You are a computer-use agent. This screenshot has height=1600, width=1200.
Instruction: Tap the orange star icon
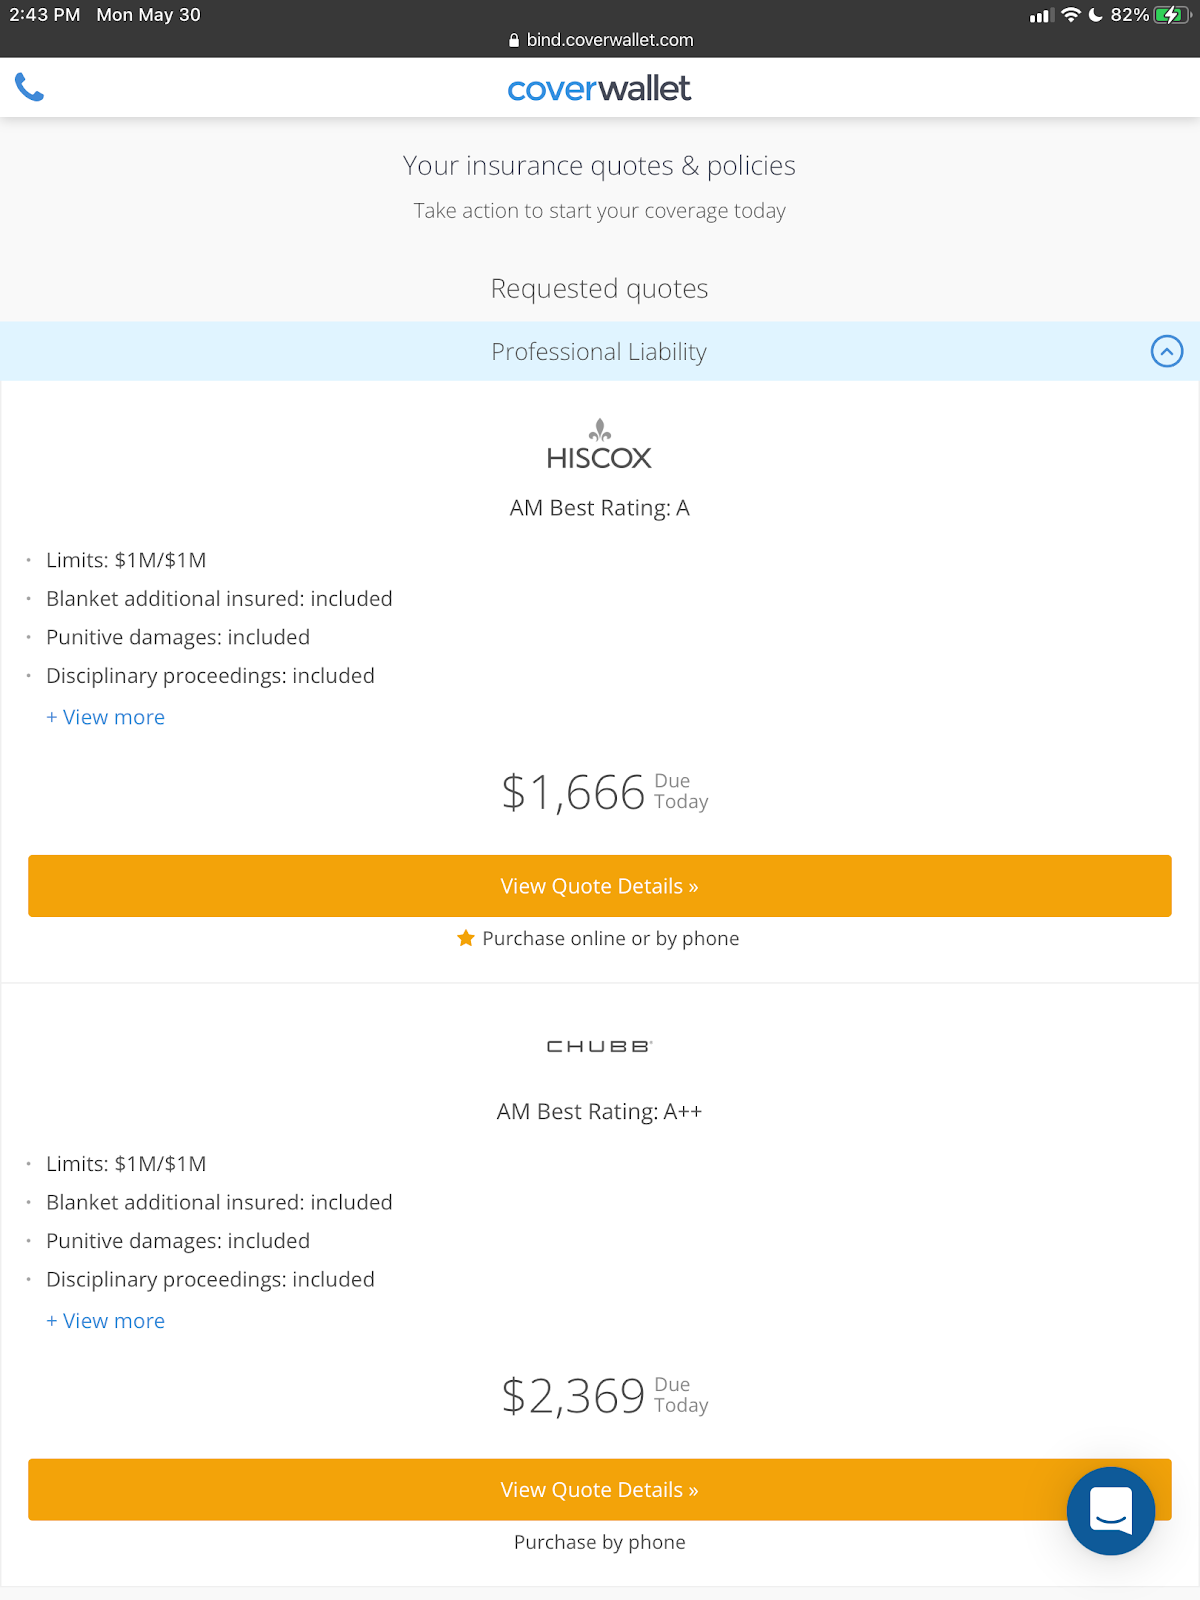click(x=466, y=938)
